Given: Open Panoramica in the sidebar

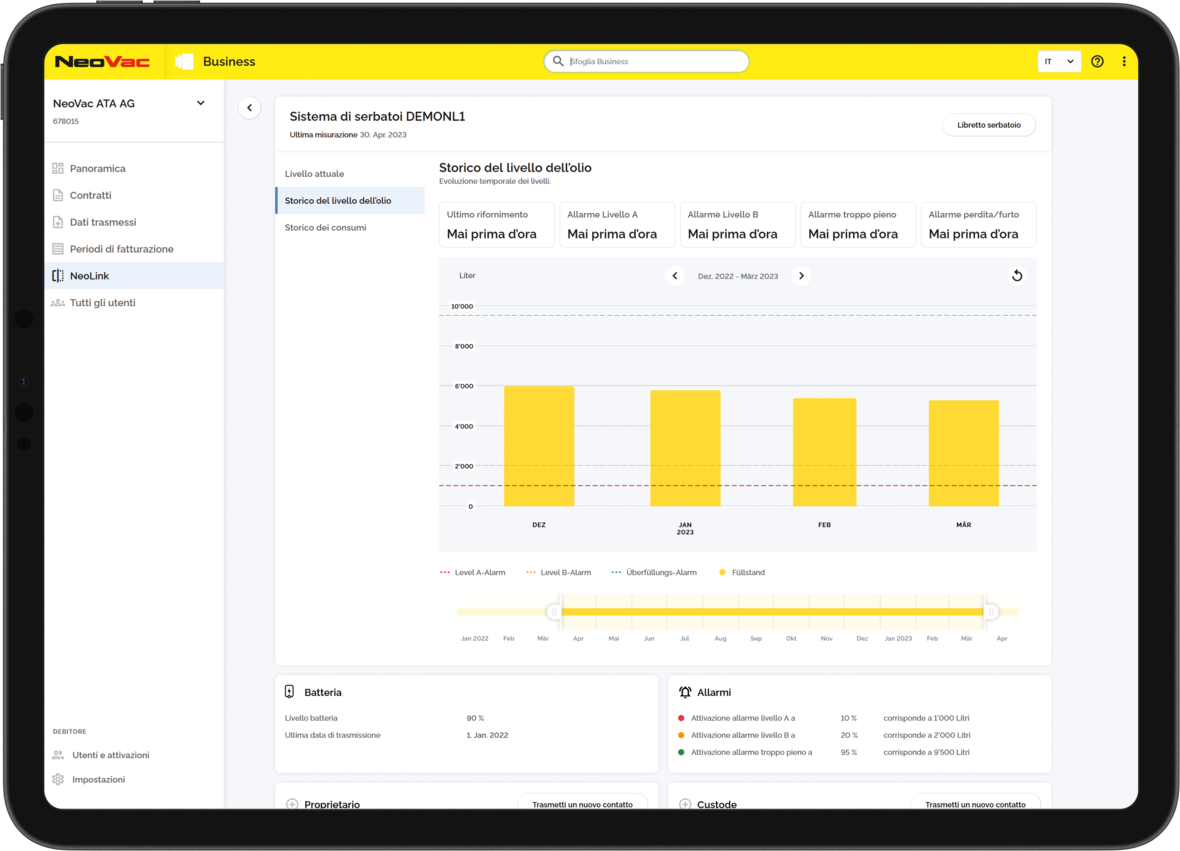Looking at the screenshot, I should click(x=134, y=169).
